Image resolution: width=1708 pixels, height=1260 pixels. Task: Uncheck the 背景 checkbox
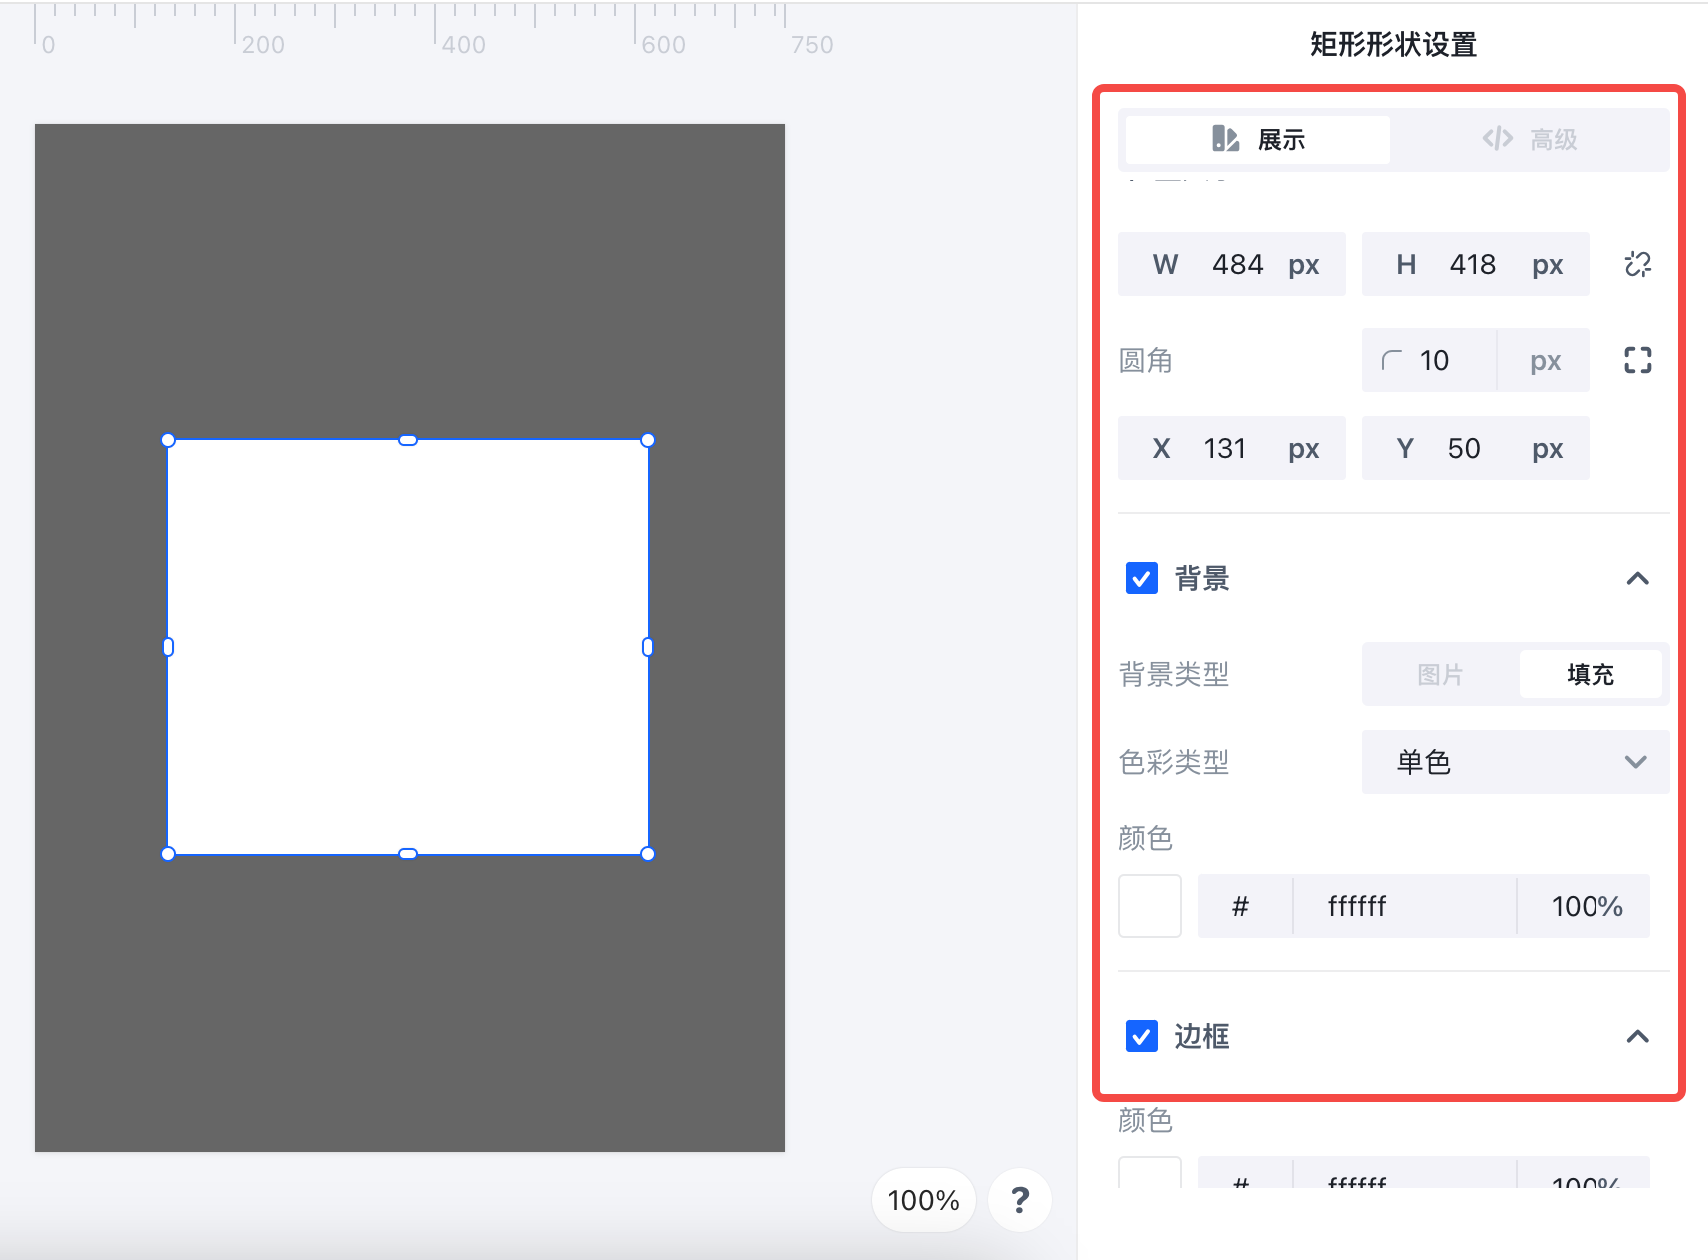click(1142, 578)
